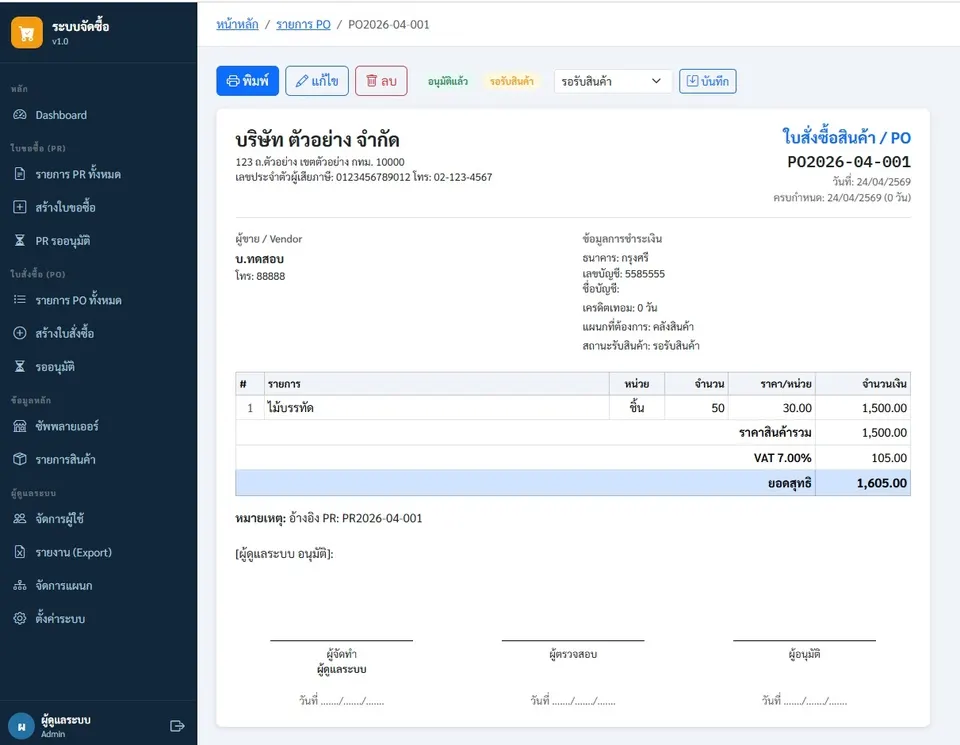Open the รอรับสินค้า status dropdown
Viewport: 960px width, 745px height.
pyautogui.click(x=612, y=81)
